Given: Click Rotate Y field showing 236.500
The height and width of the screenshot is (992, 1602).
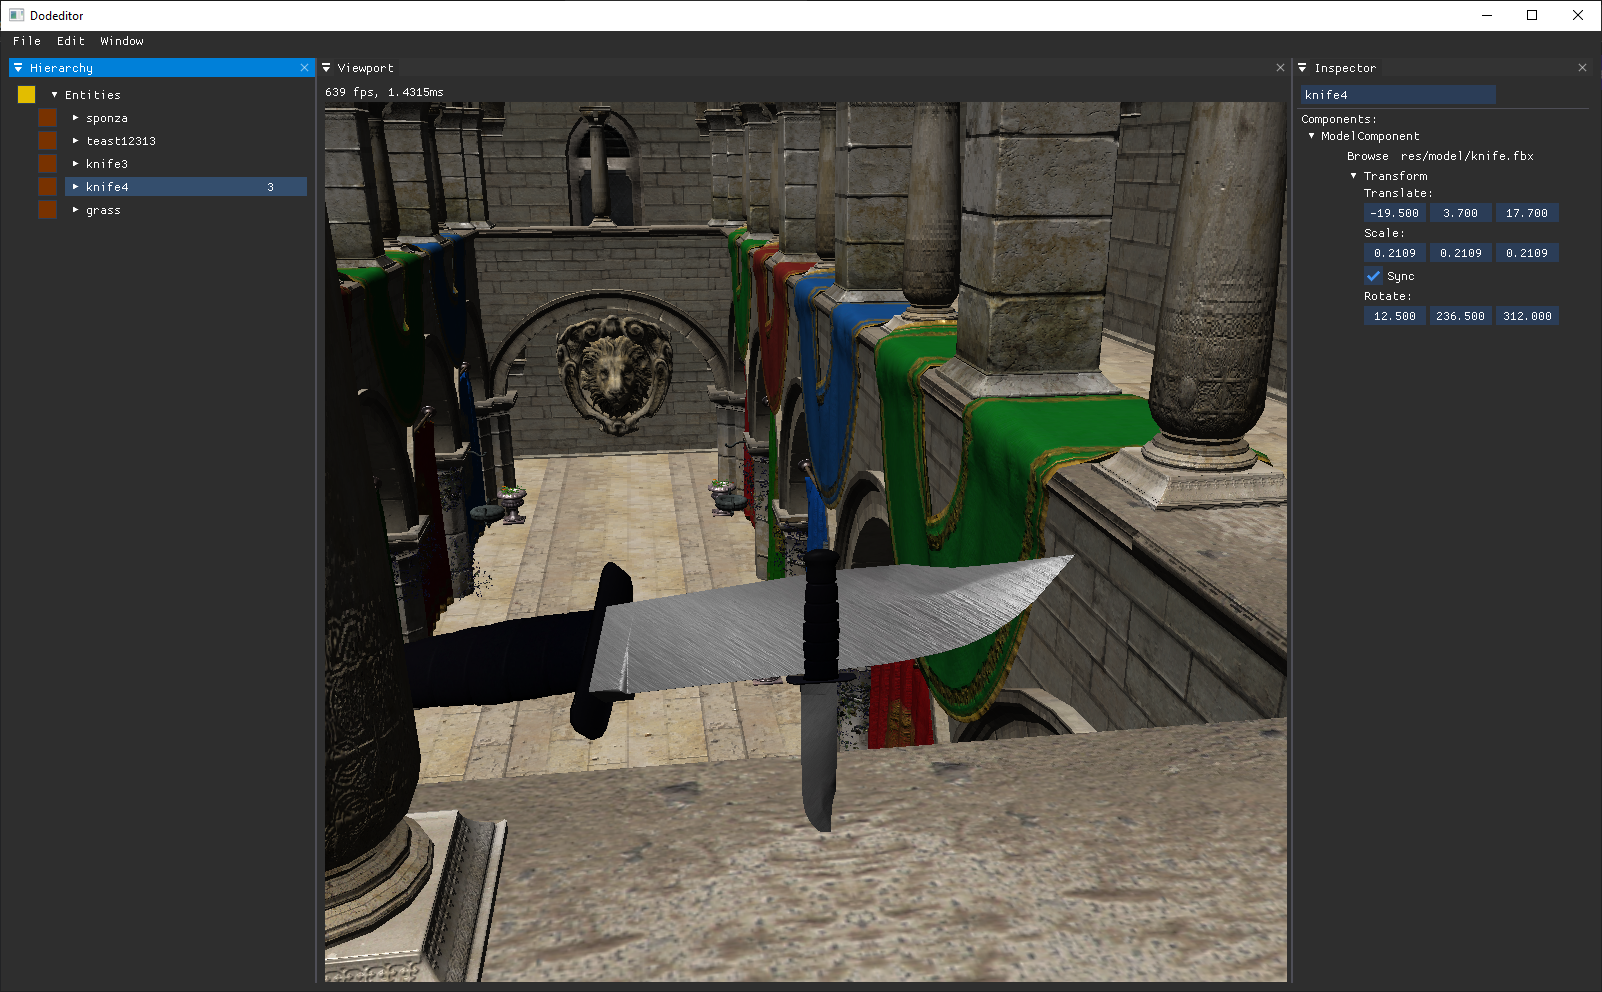Looking at the screenshot, I should [x=1460, y=316].
